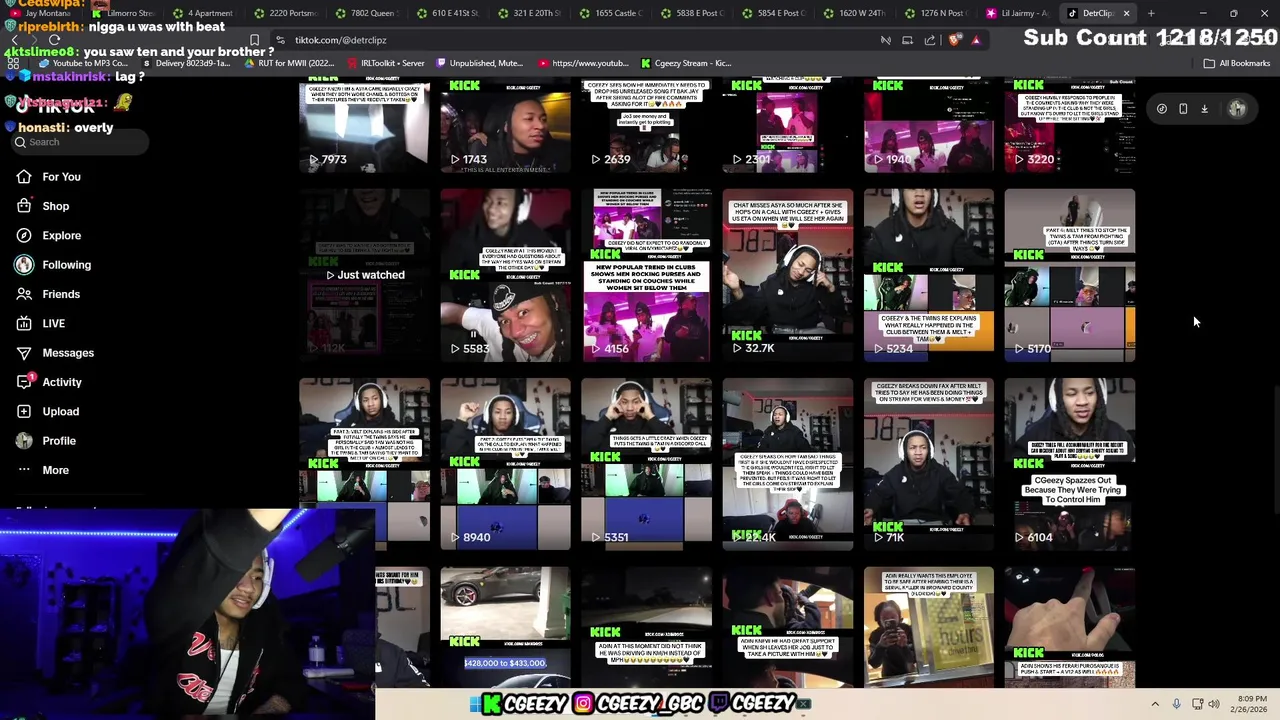
Task: Click the phone app icon near avatar
Action: tap(1183, 109)
